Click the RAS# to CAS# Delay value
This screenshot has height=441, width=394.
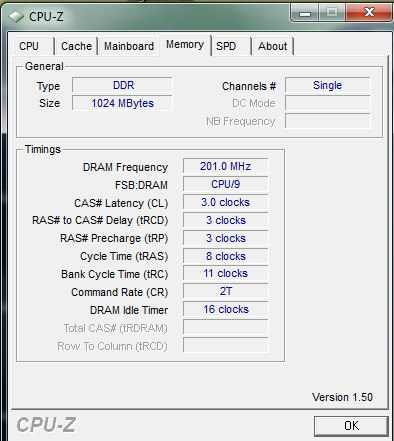click(x=226, y=220)
